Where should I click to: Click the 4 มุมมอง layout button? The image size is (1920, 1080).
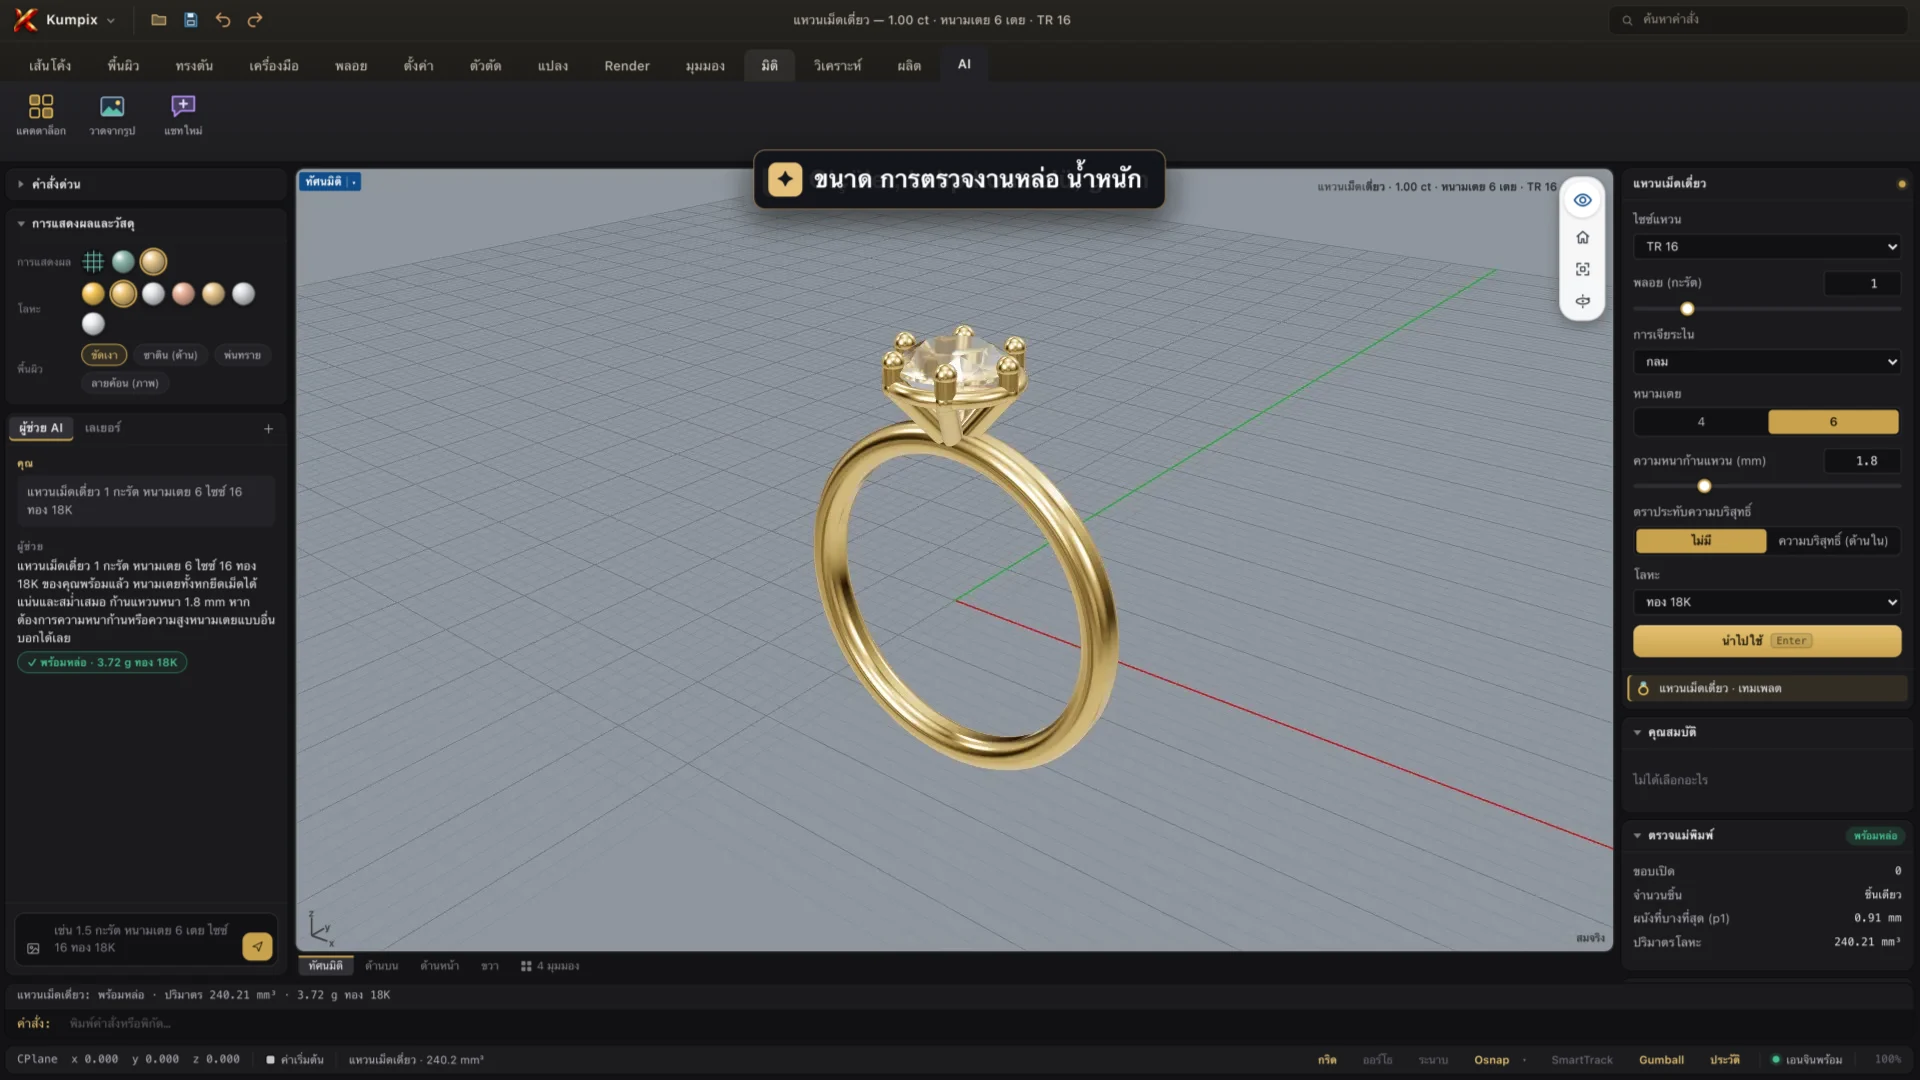pyautogui.click(x=550, y=966)
